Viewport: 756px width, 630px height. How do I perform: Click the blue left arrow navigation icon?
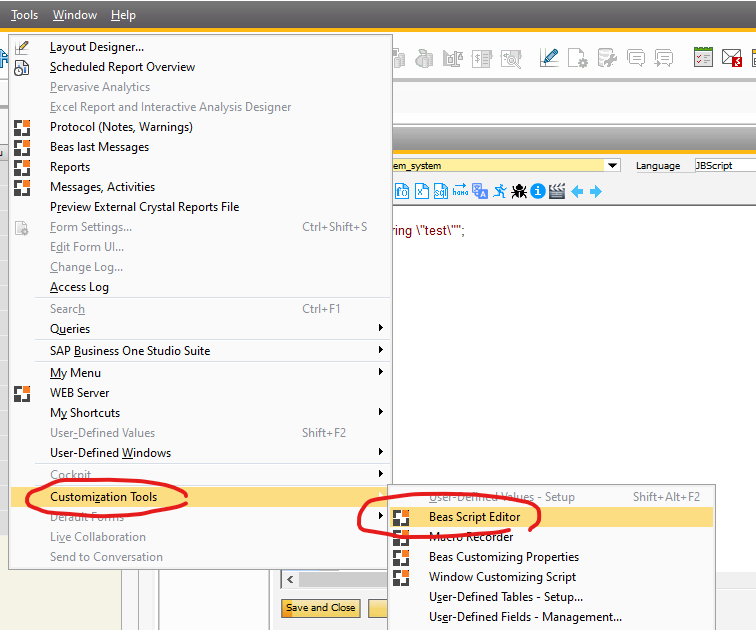[x=577, y=191]
